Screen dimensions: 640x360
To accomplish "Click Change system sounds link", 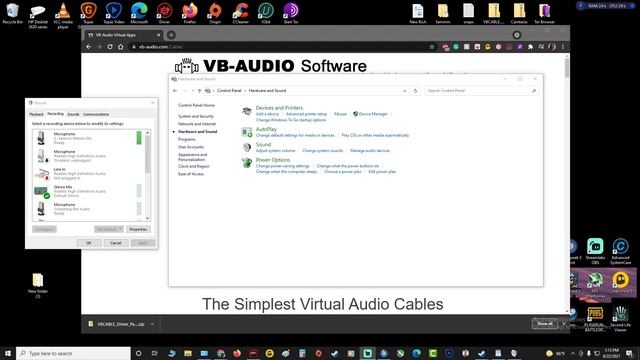I will pos(322,151).
